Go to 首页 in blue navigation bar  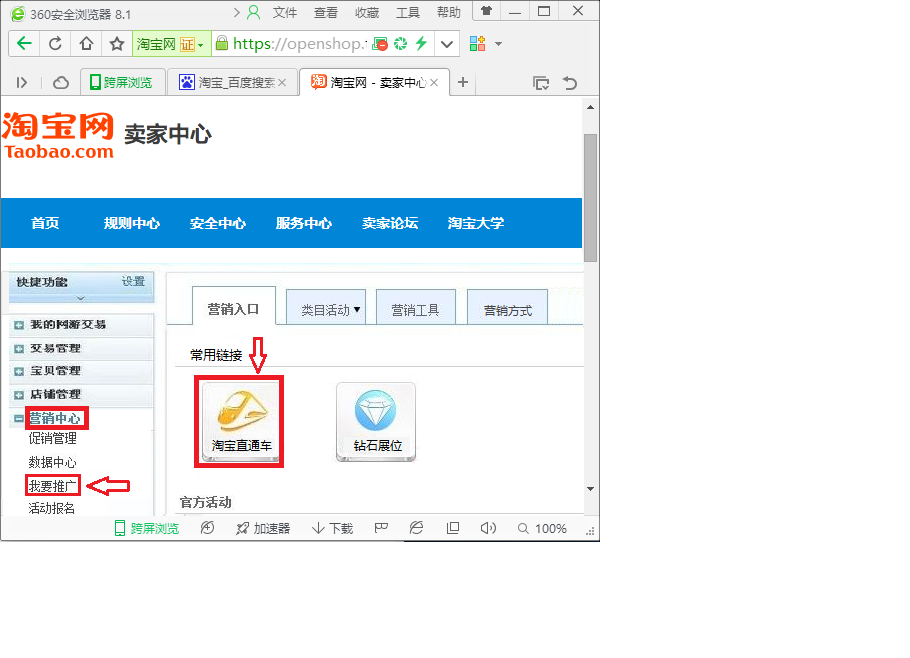click(45, 223)
